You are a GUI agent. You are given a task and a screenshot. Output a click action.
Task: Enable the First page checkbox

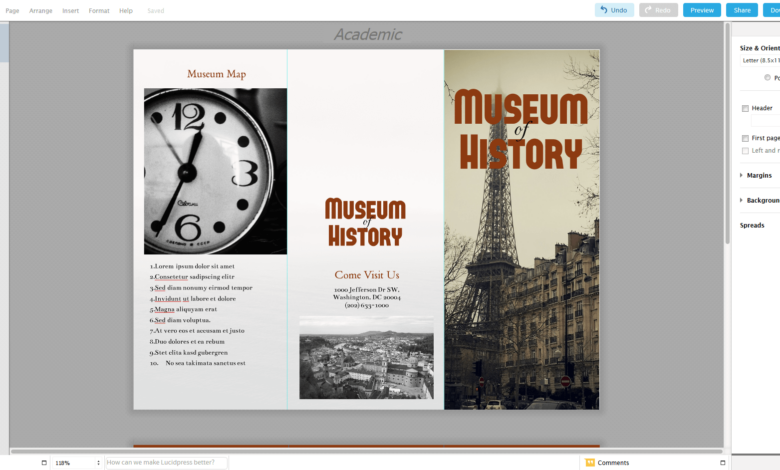tap(745, 138)
